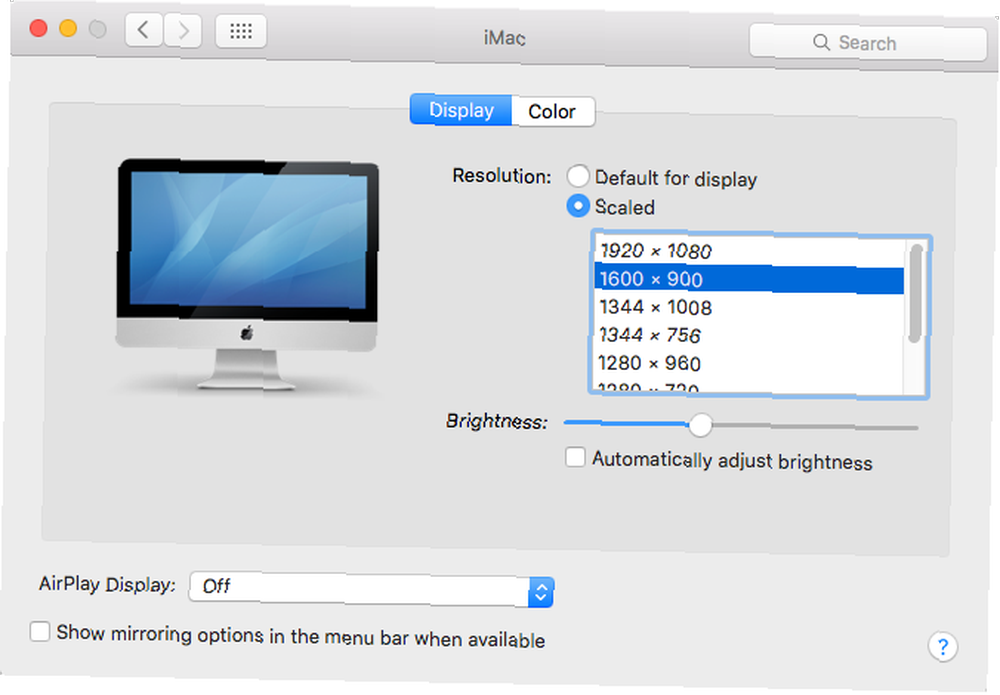Choose the 1344 × 756 resolution
The width and height of the screenshot is (1000, 695).
pos(749,335)
